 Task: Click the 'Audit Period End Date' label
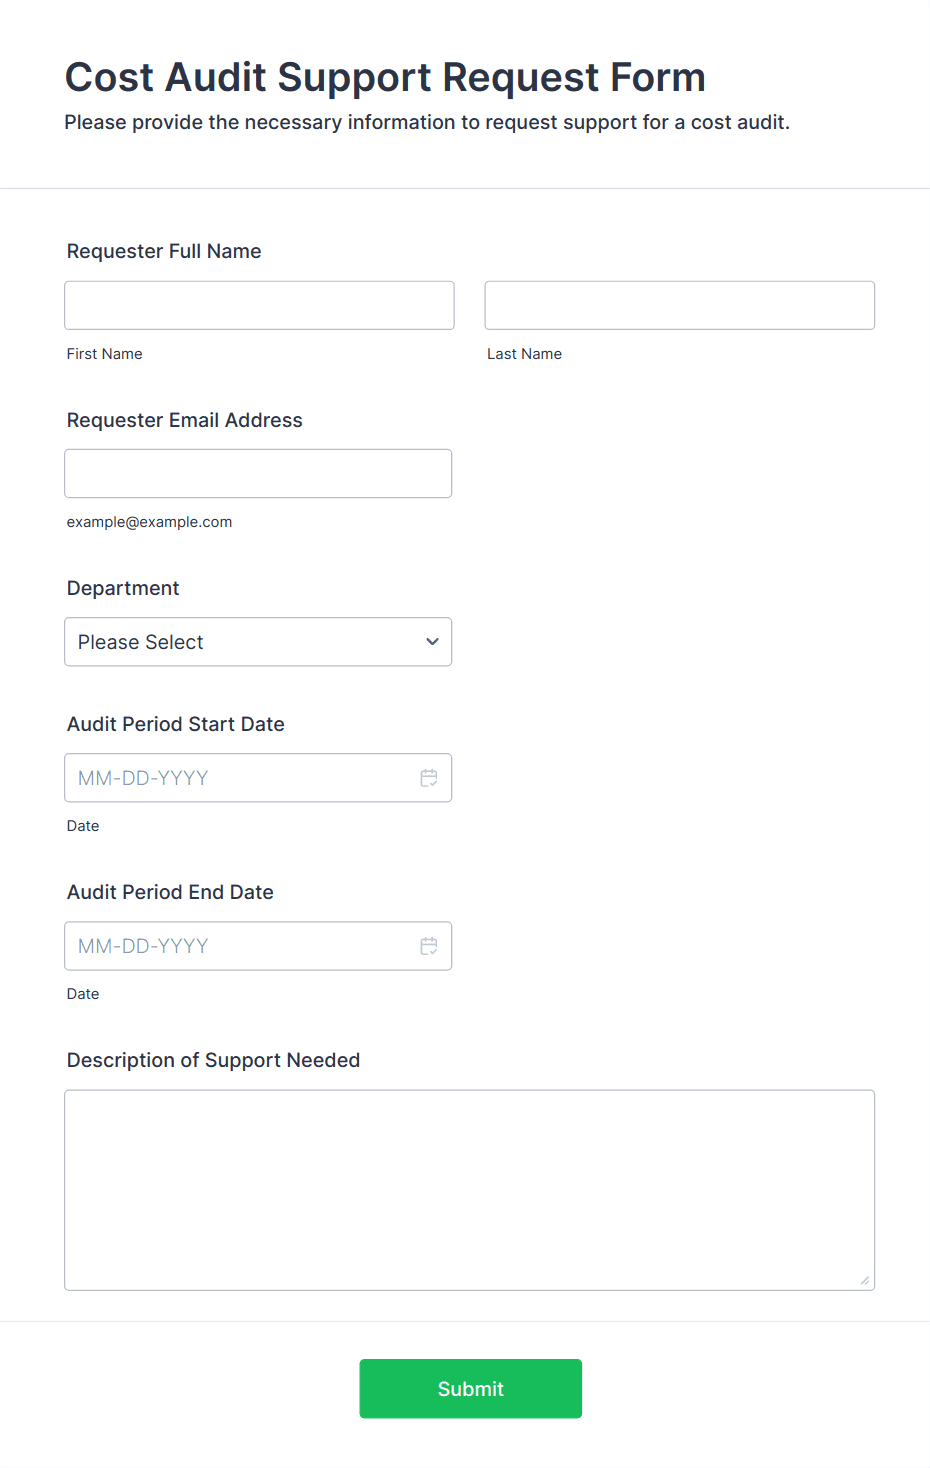(x=170, y=892)
